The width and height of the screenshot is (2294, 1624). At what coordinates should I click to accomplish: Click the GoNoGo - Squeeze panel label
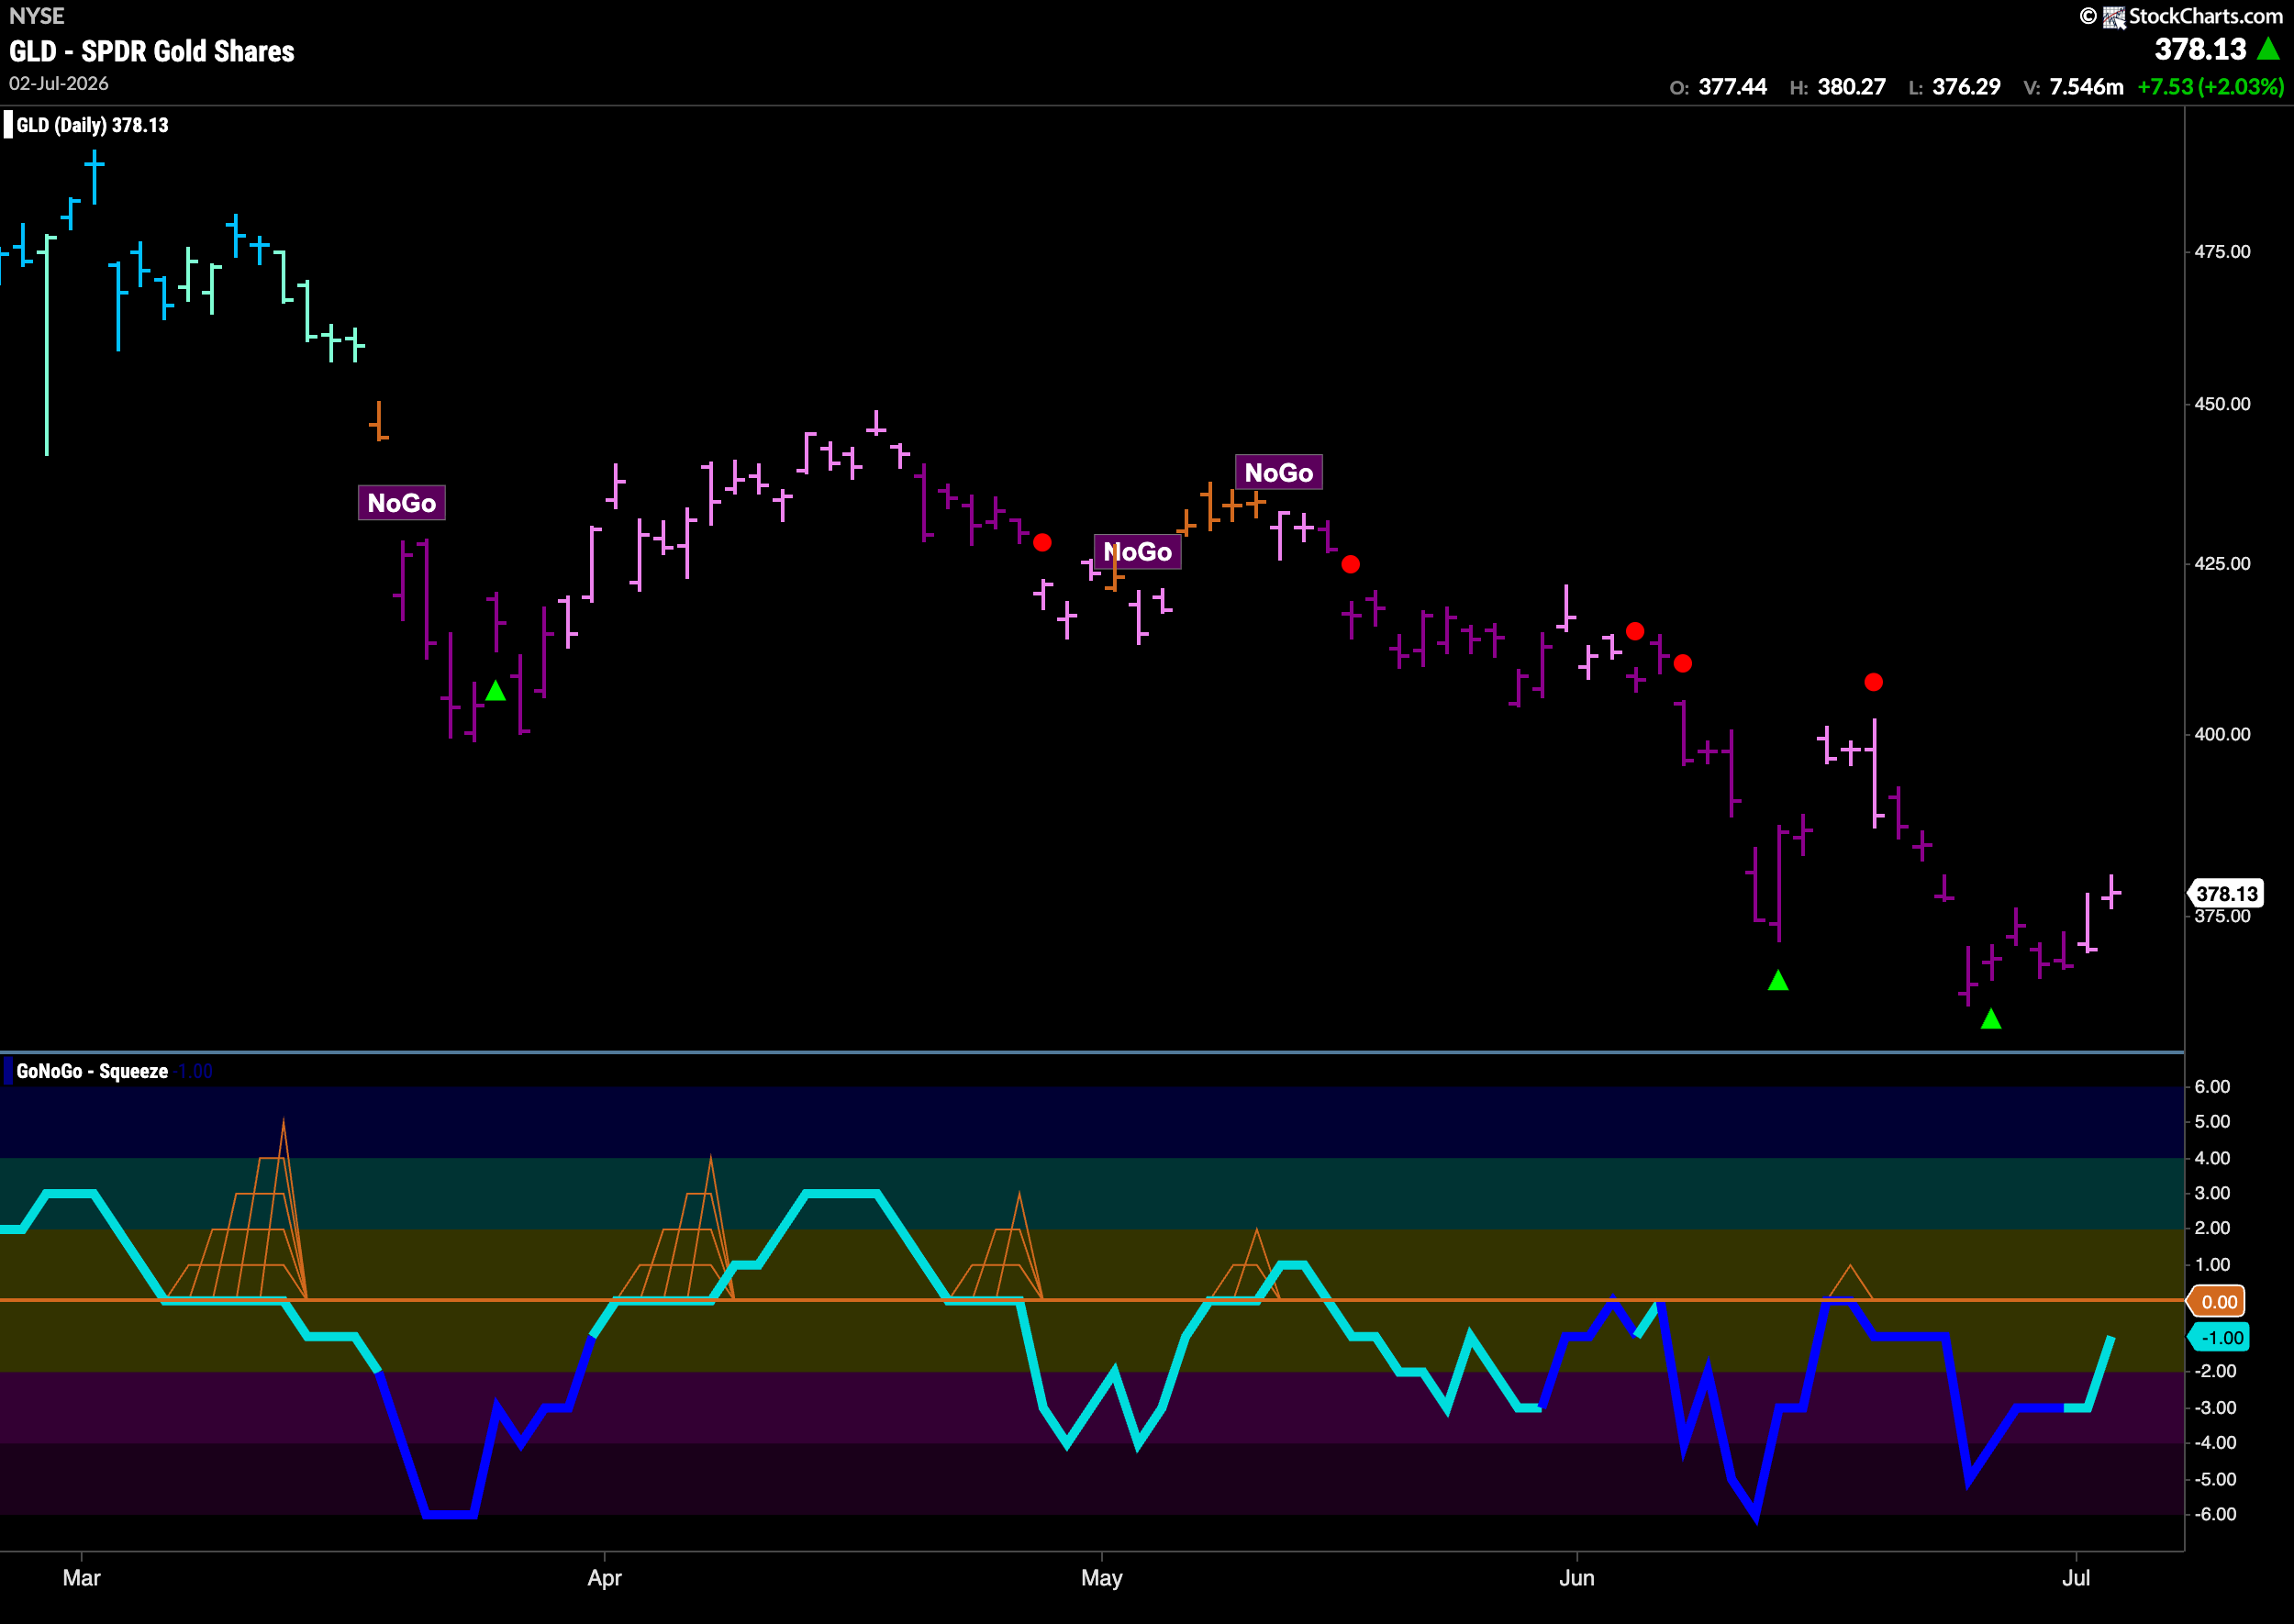[x=92, y=1071]
